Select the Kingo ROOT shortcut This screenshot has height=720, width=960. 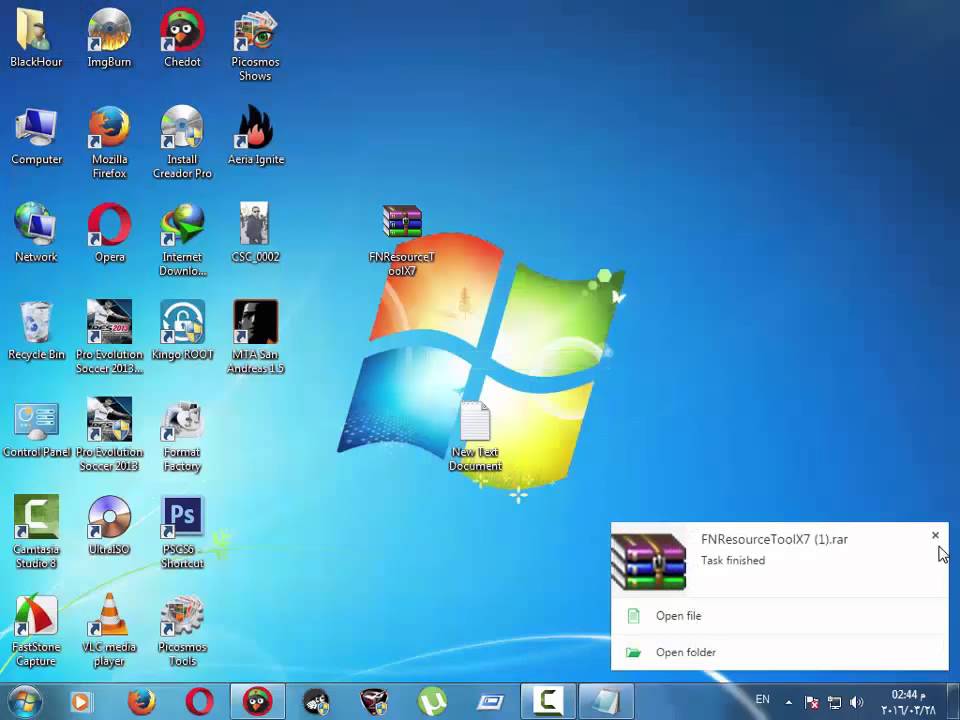[x=182, y=329]
